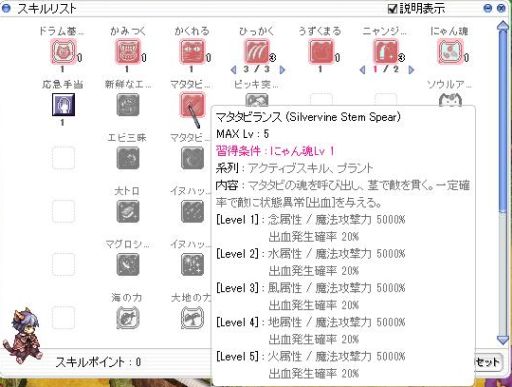Select the エビ三昧 shrimp skill icon
The width and height of the screenshot is (512, 387).
(x=128, y=158)
